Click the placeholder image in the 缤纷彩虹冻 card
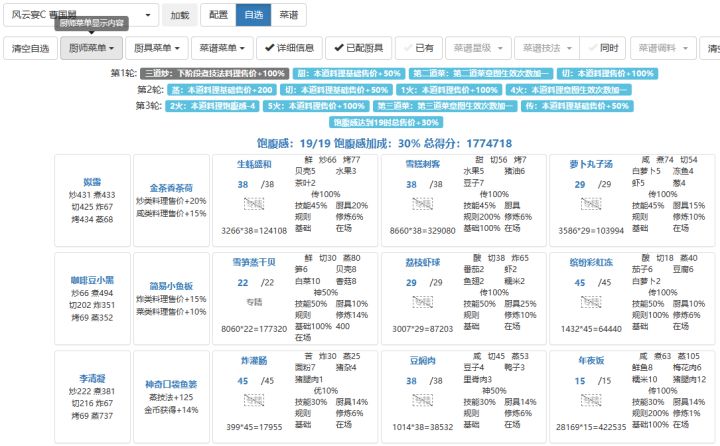This screenshot has height=446, width=720. (591, 302)
